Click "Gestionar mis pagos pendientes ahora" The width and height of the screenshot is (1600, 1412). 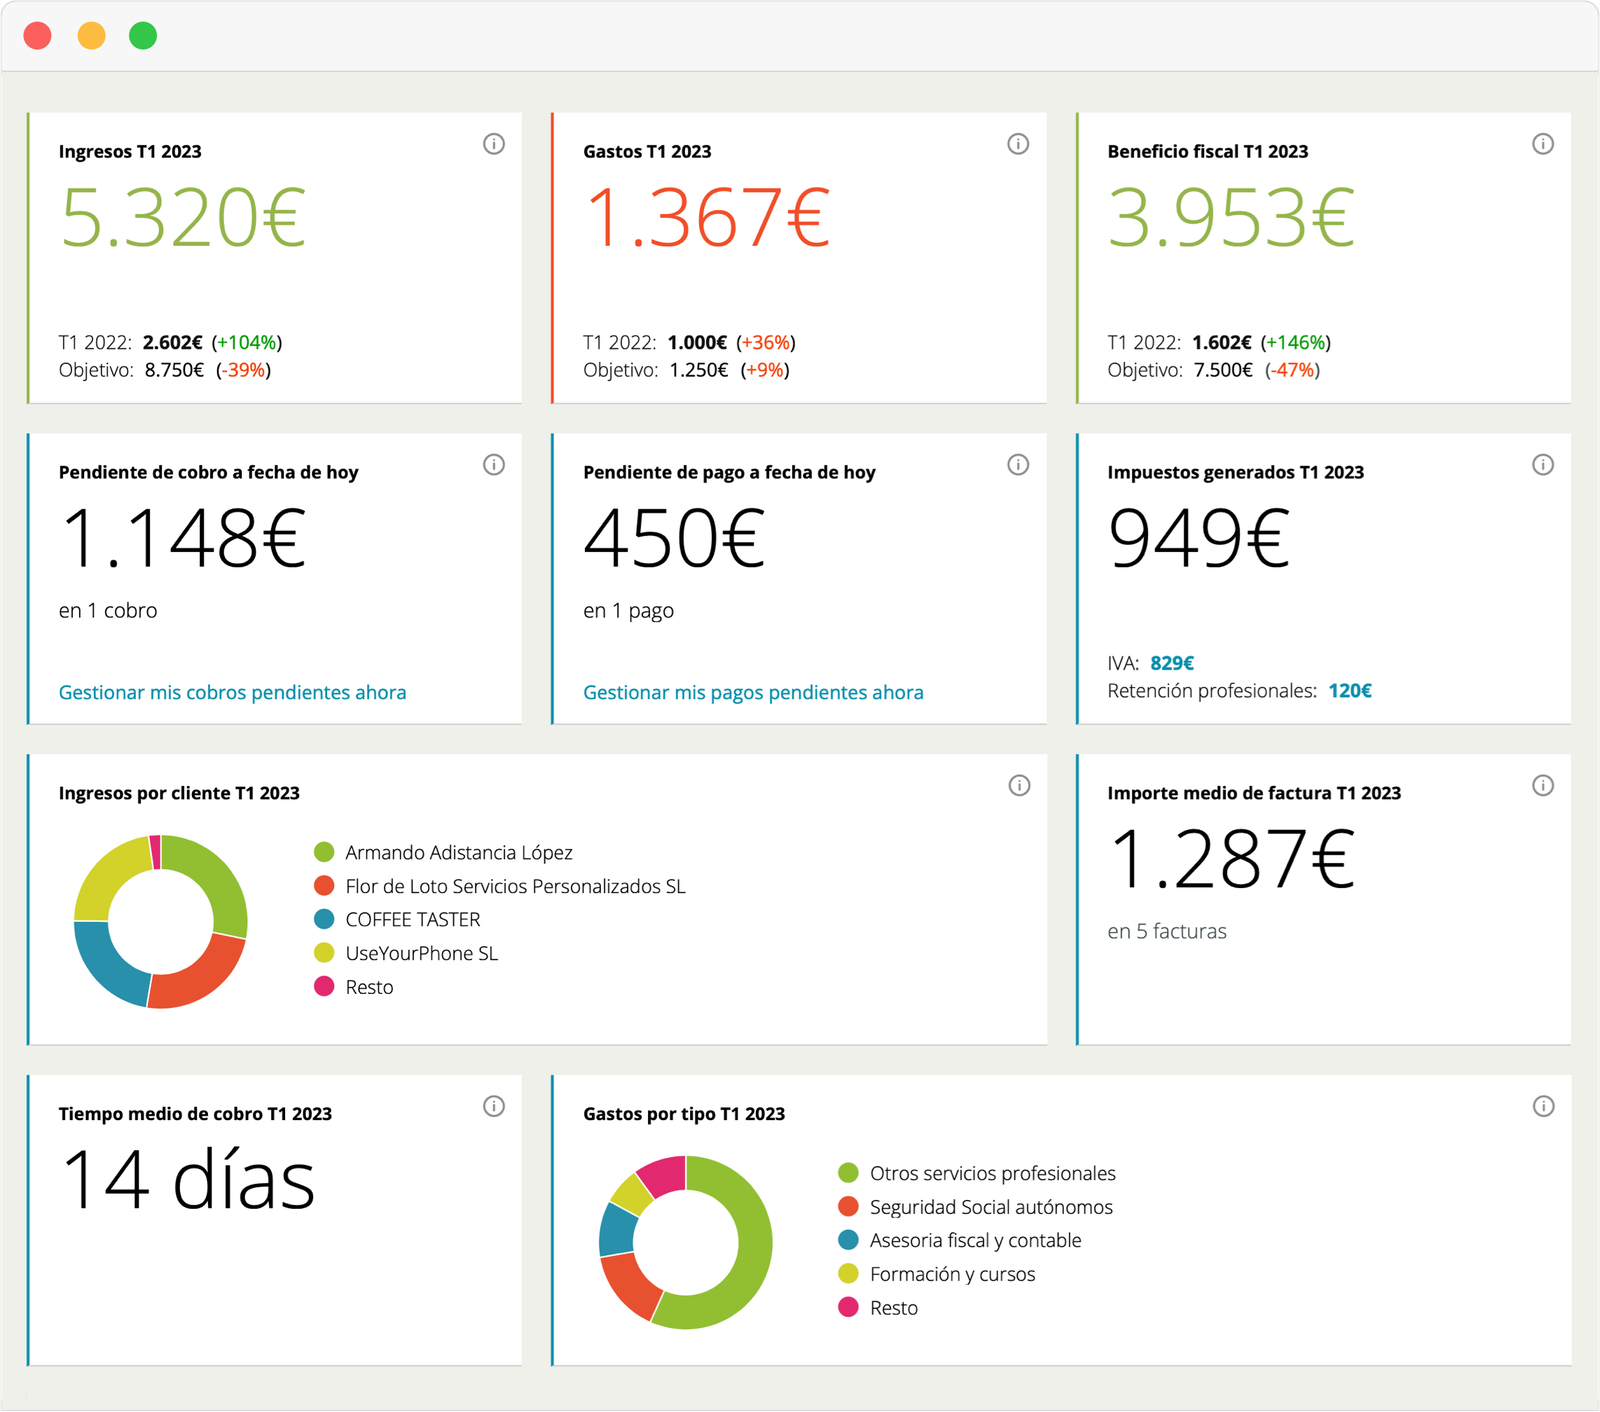point(752,692)
